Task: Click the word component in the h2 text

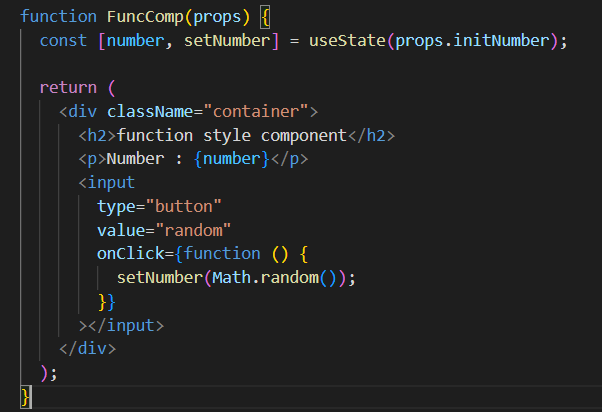Action: pos(304,136)
